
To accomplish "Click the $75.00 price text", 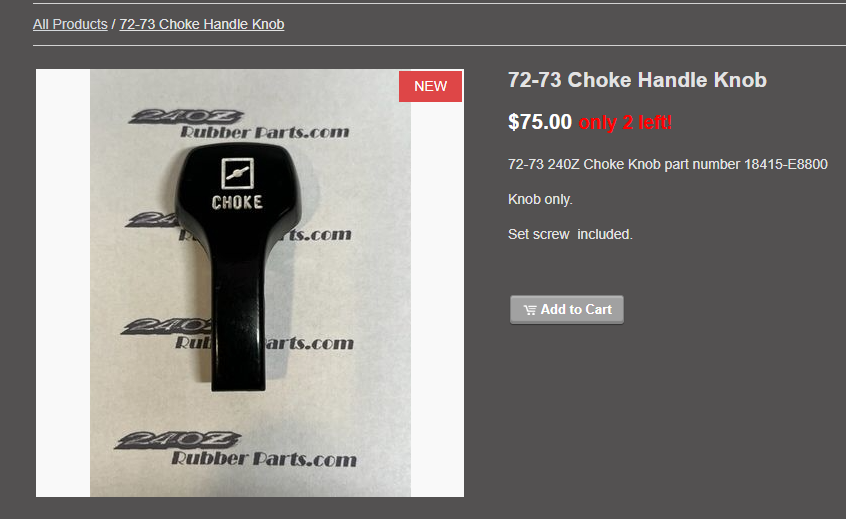I will [x=540, y=122].
